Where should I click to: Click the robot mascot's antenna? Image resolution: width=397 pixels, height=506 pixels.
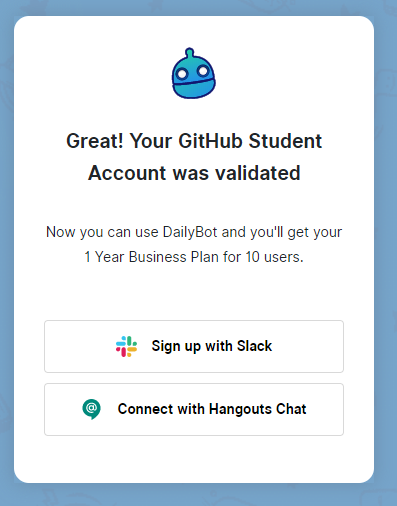(190, 52)
